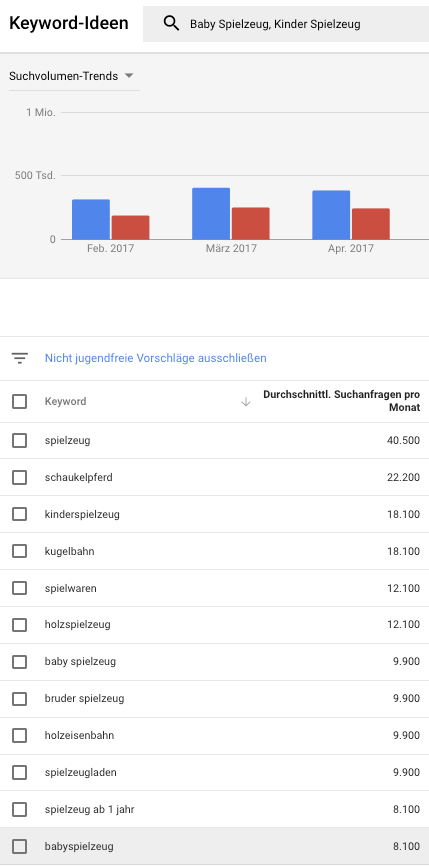Open Suchvolumen-Trends dropdown
The image size is (429, 866).
point(71,76)
